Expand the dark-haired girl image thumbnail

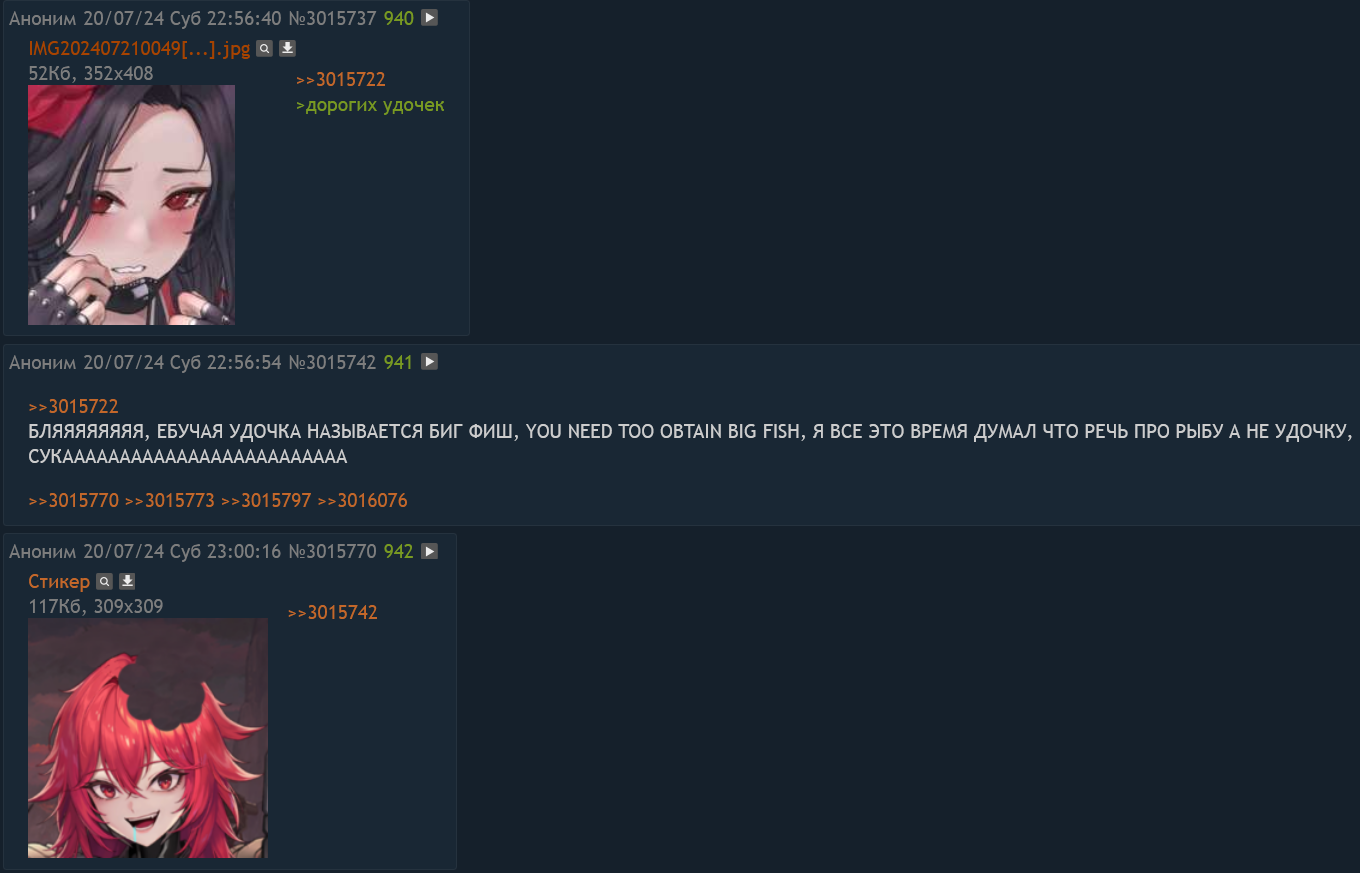tap(131, 205)
